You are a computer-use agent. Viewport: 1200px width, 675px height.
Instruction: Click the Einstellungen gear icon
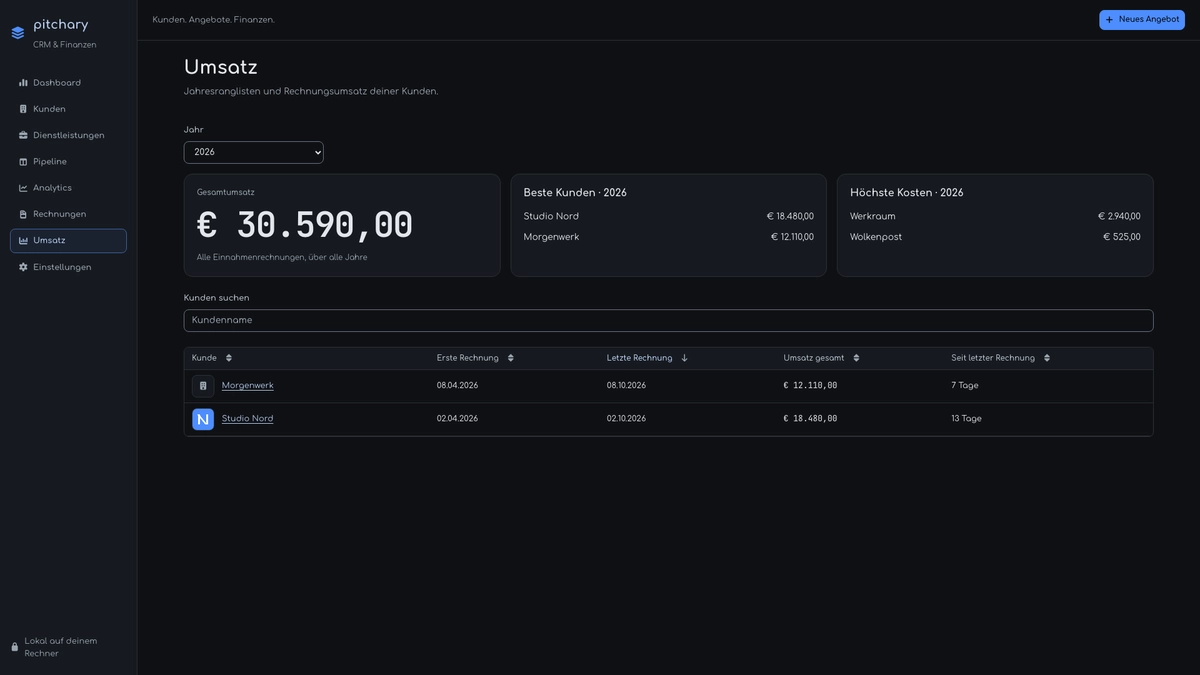(x=23, y=267)
